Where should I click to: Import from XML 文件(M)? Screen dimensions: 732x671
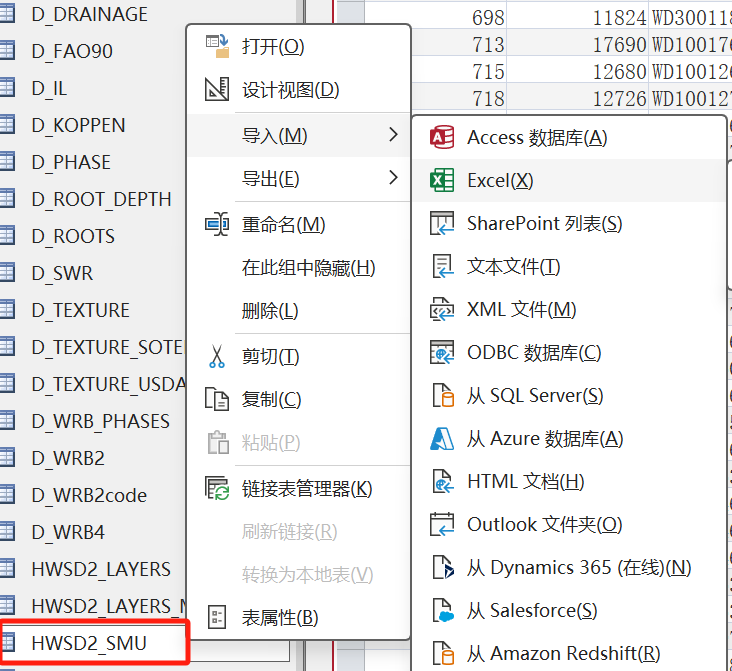[x=569, y=309]
